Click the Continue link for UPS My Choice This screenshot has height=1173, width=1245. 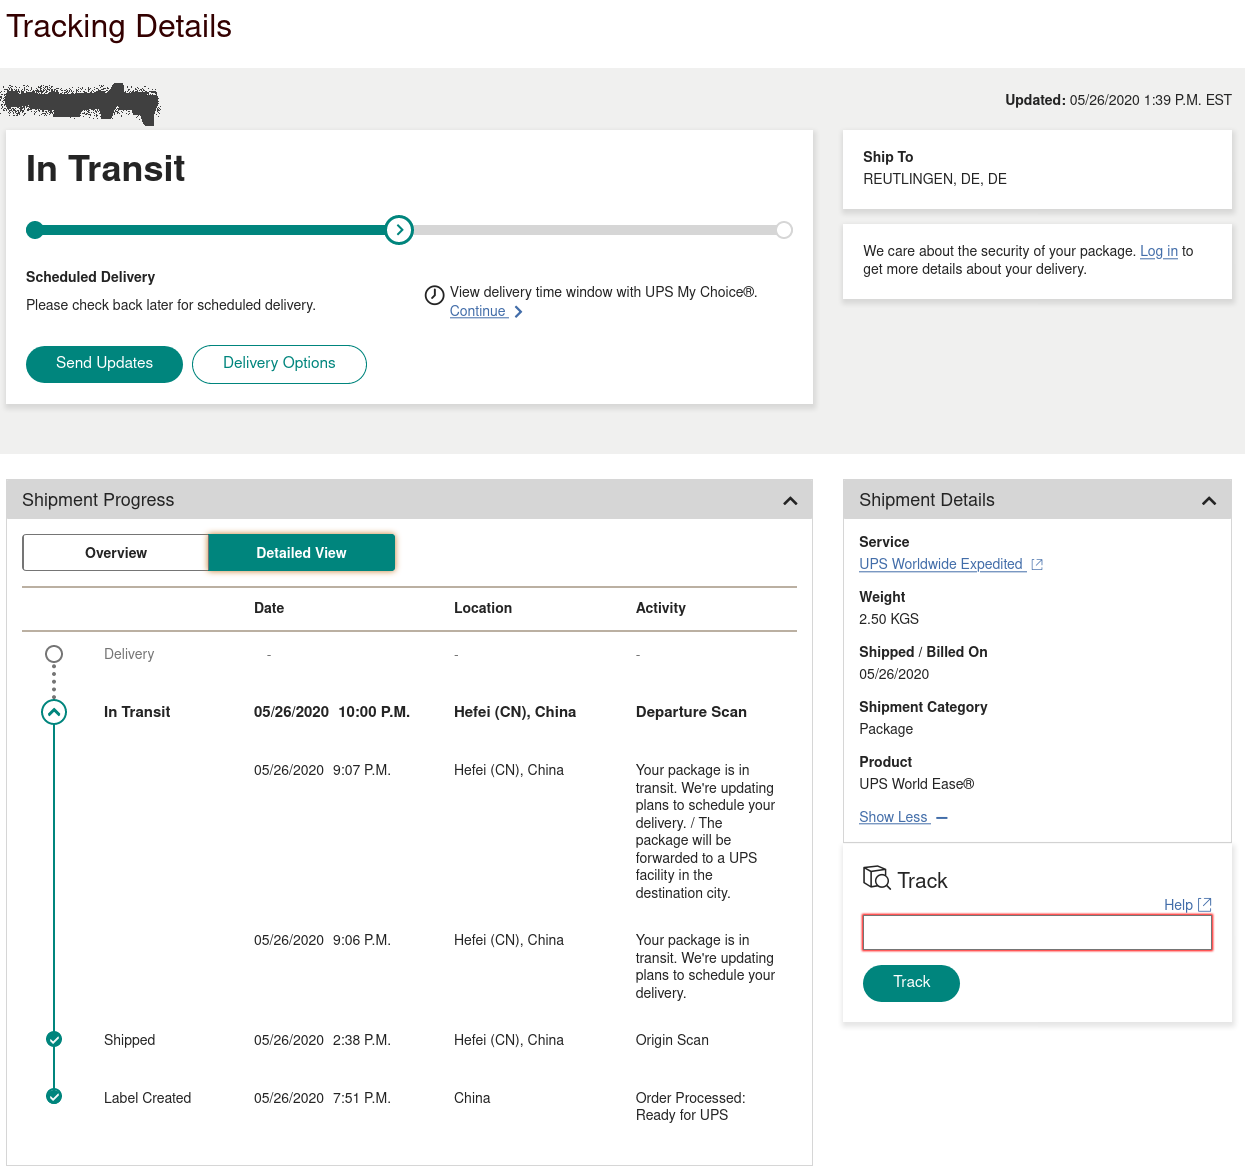tap(479, 311)
